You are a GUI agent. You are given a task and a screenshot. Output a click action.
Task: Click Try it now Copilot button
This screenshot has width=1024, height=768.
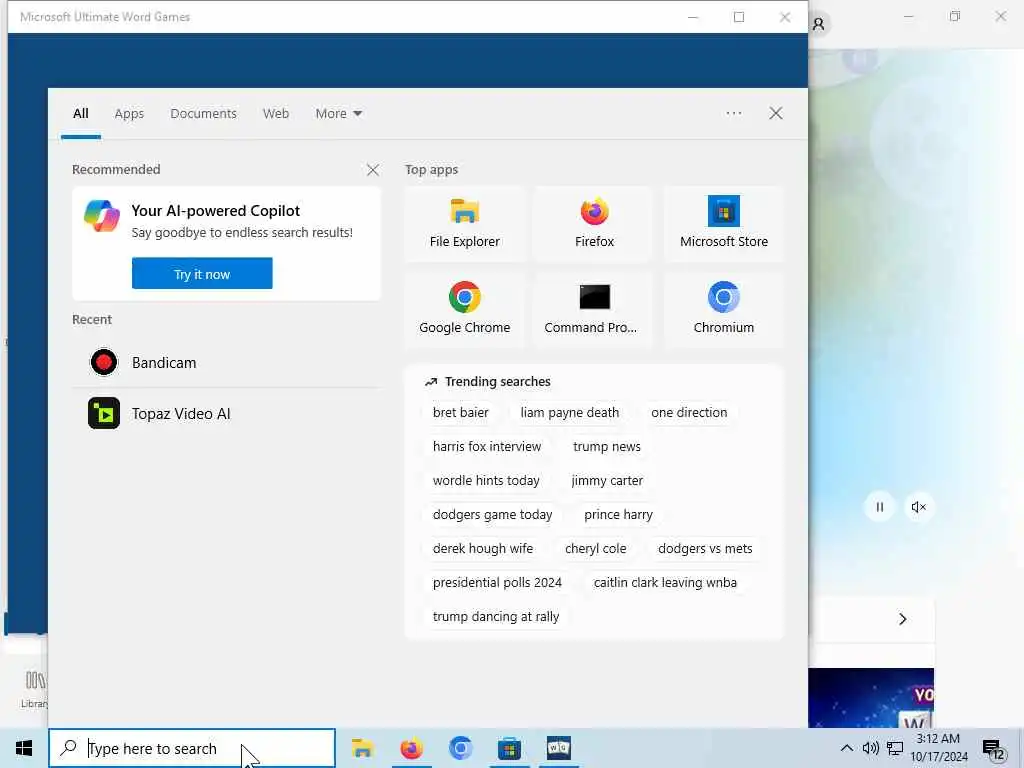202,274
